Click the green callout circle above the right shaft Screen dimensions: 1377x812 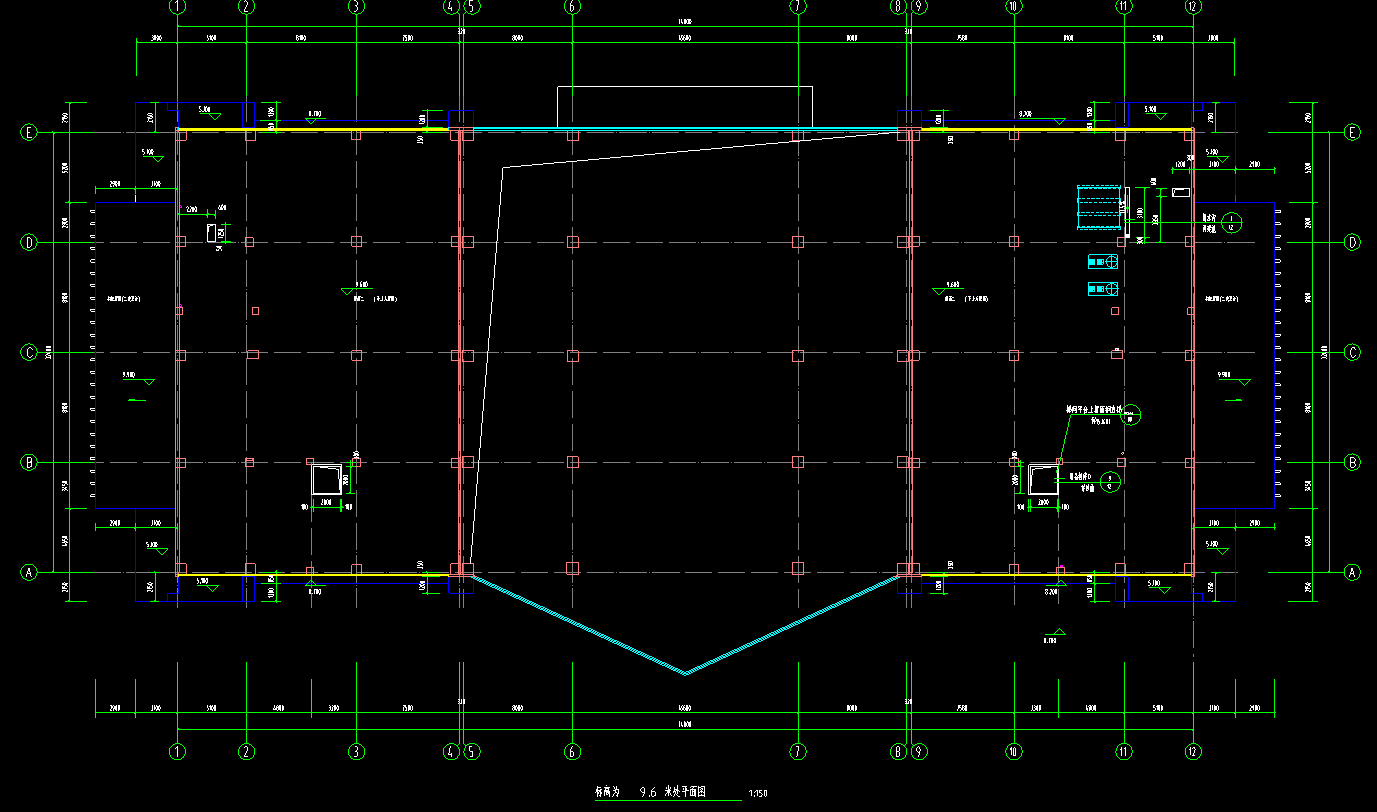1131,413
